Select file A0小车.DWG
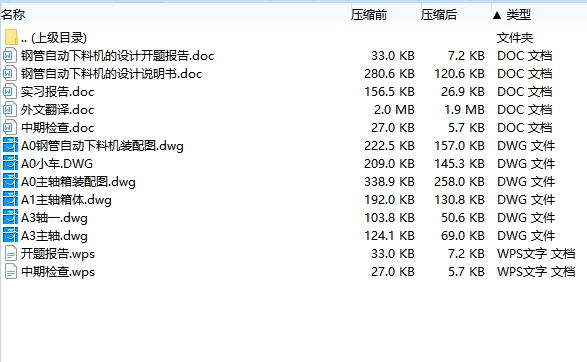The width and height of the screenshot is (587, 362). tap(57, 164)
